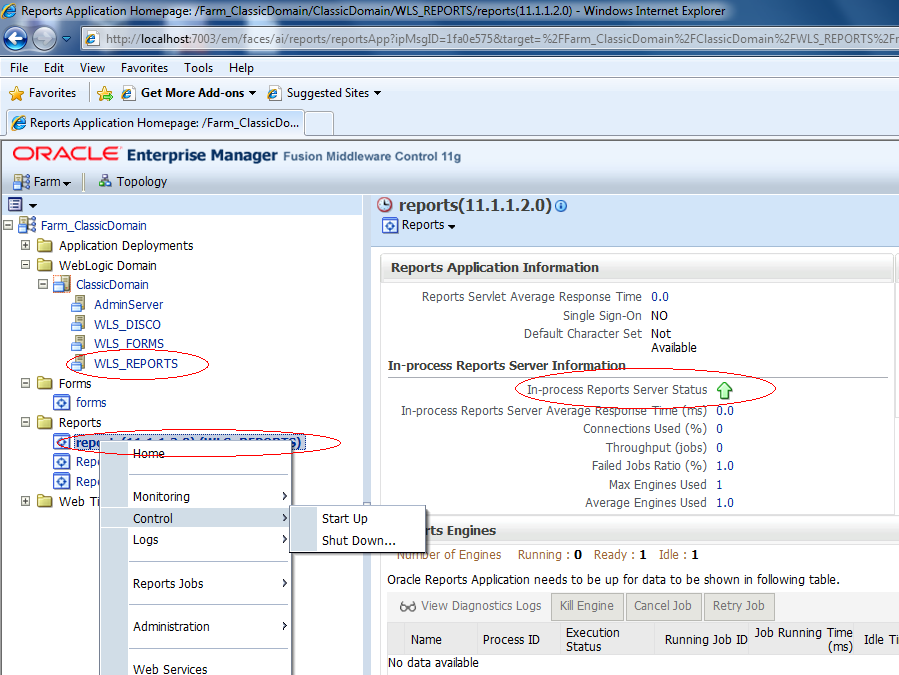Select the Reports Application Homepage tab
899x675 pixels.
155,123
